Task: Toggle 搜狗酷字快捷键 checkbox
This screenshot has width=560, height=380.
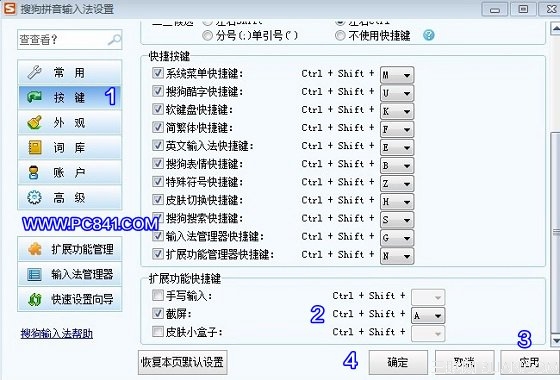Action: point(158,91)
